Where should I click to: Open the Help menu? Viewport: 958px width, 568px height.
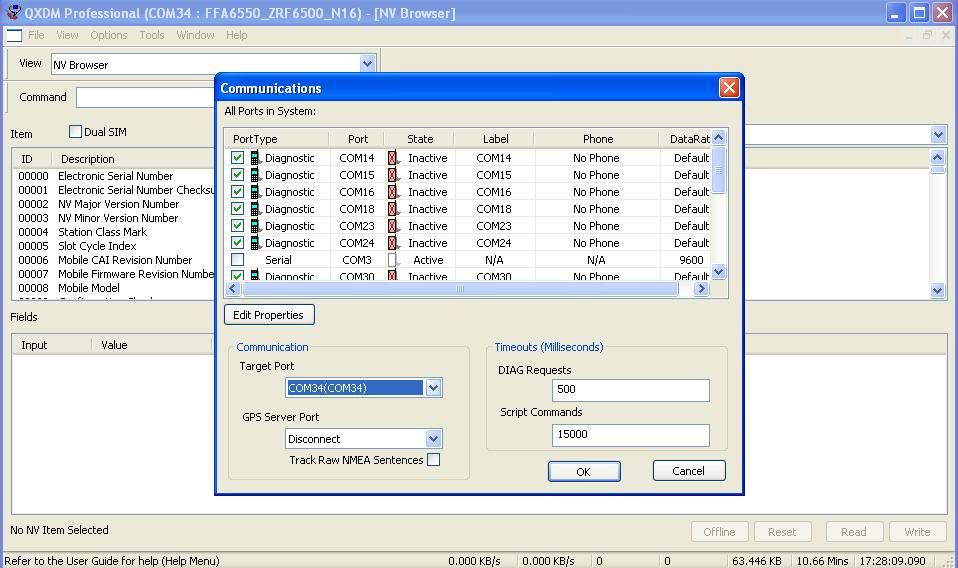[236, 35]
